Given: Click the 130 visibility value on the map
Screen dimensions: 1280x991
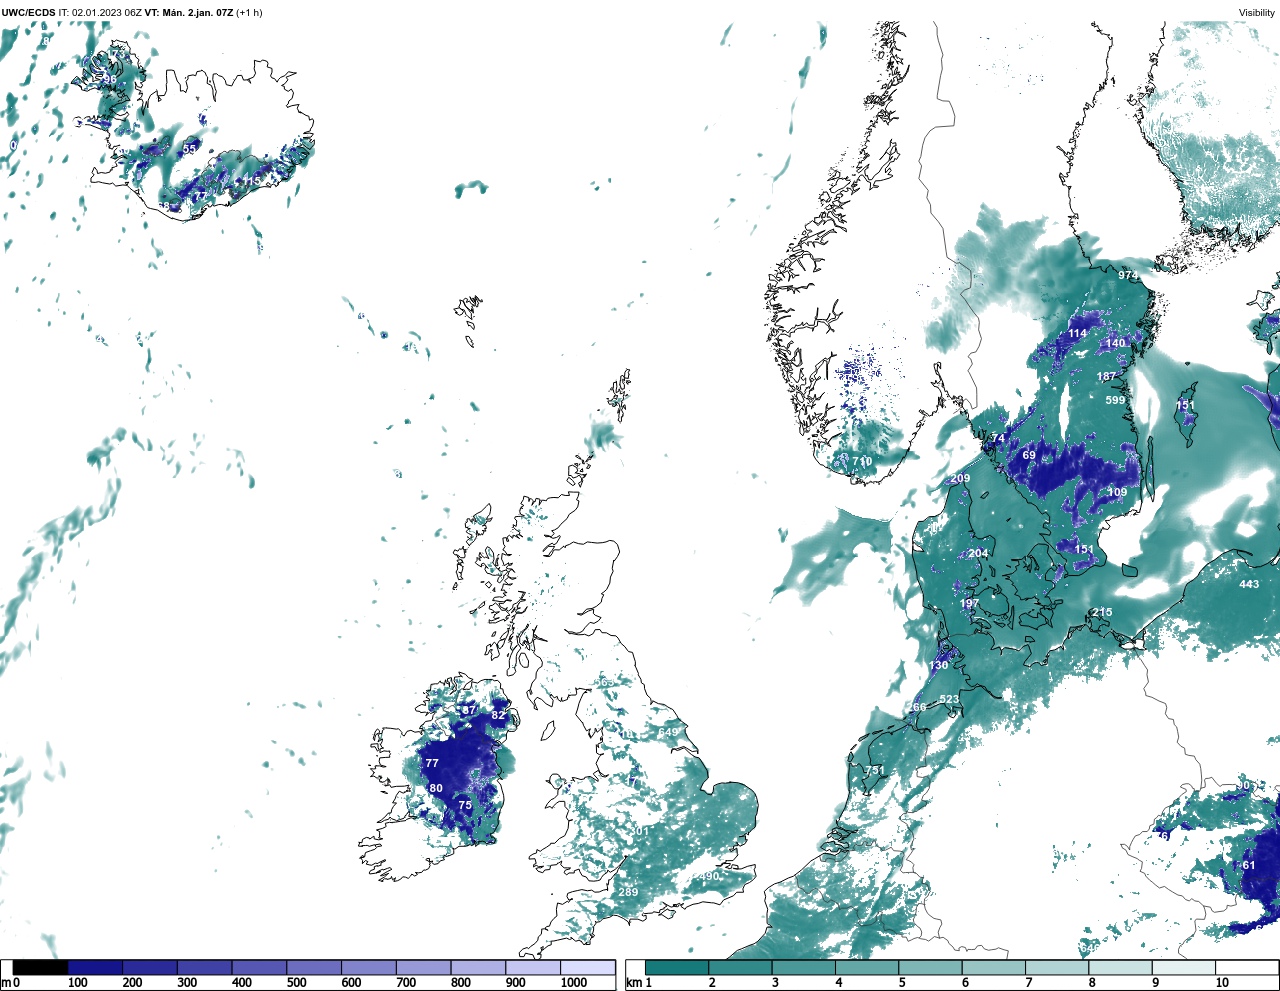Looking at the screenshot, I should coord(938,665).
